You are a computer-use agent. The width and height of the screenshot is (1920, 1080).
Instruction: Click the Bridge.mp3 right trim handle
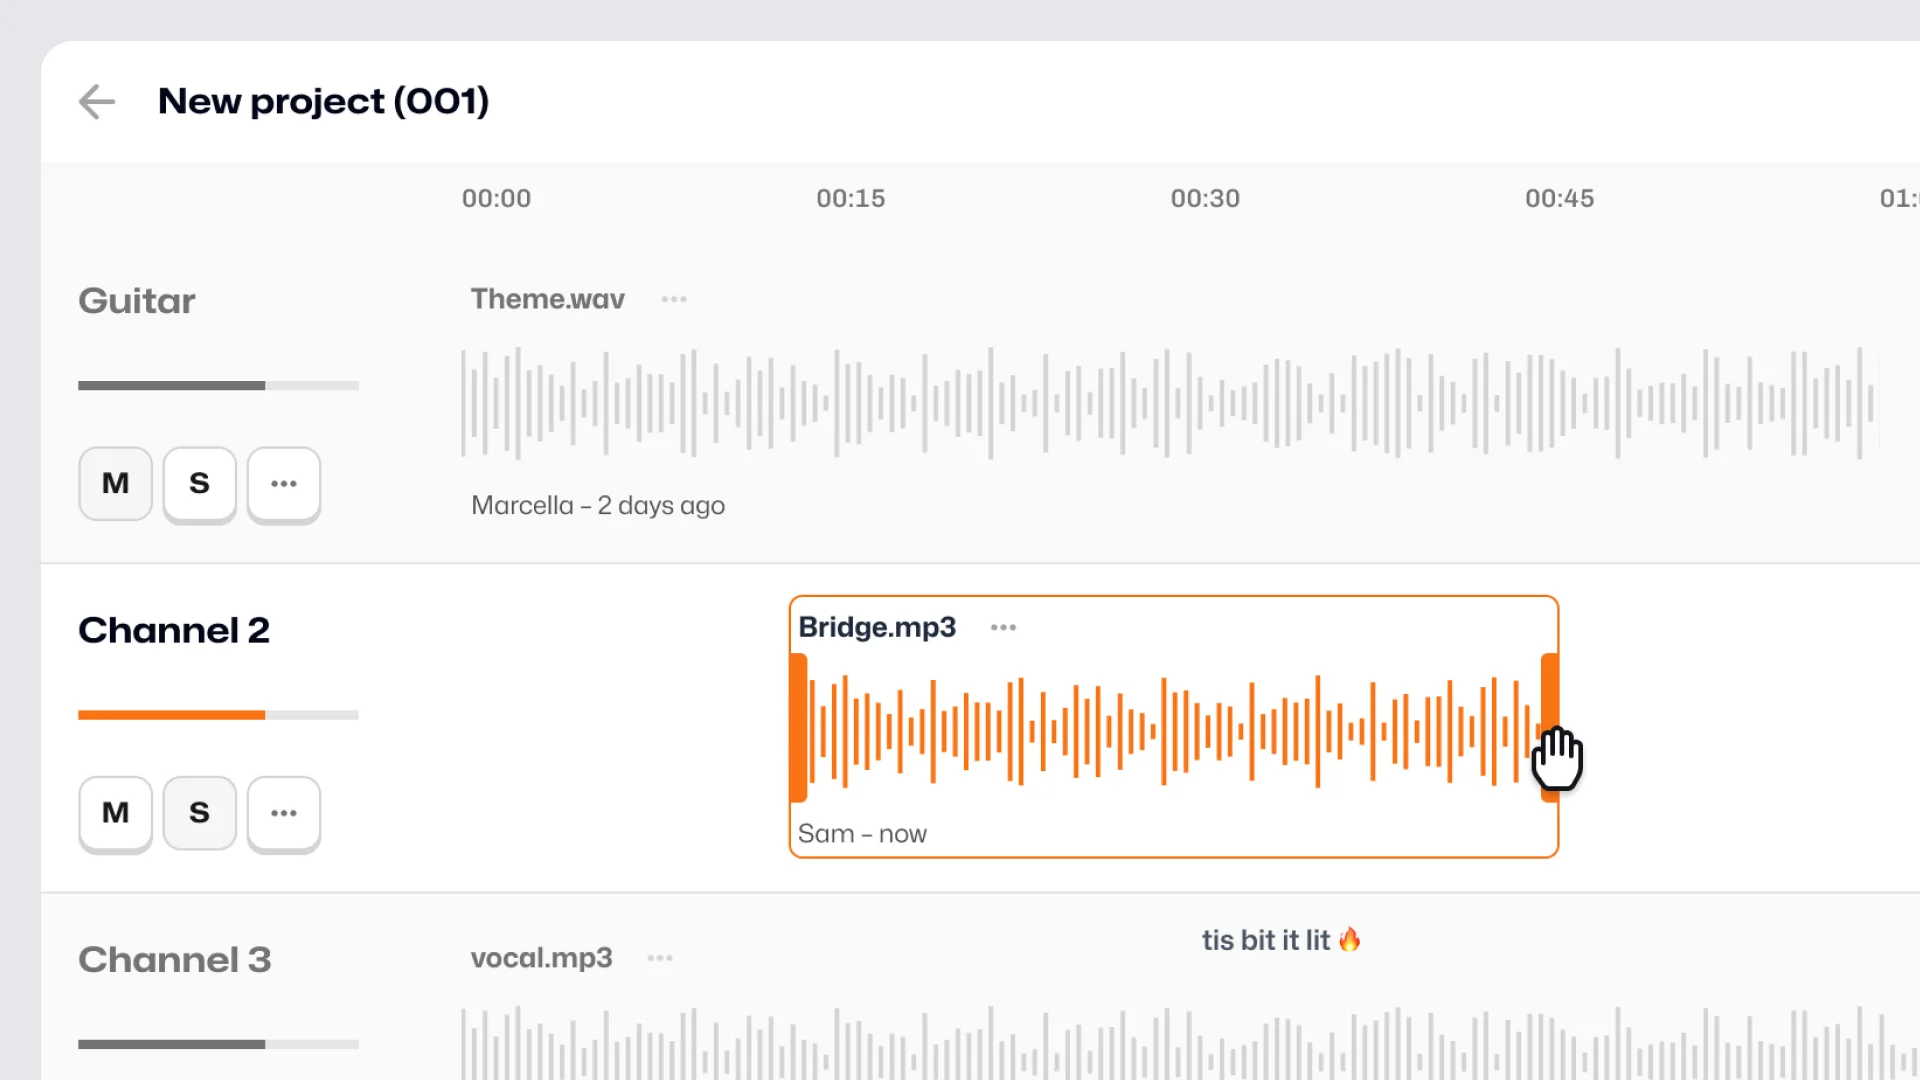[x=1549, y=690]
